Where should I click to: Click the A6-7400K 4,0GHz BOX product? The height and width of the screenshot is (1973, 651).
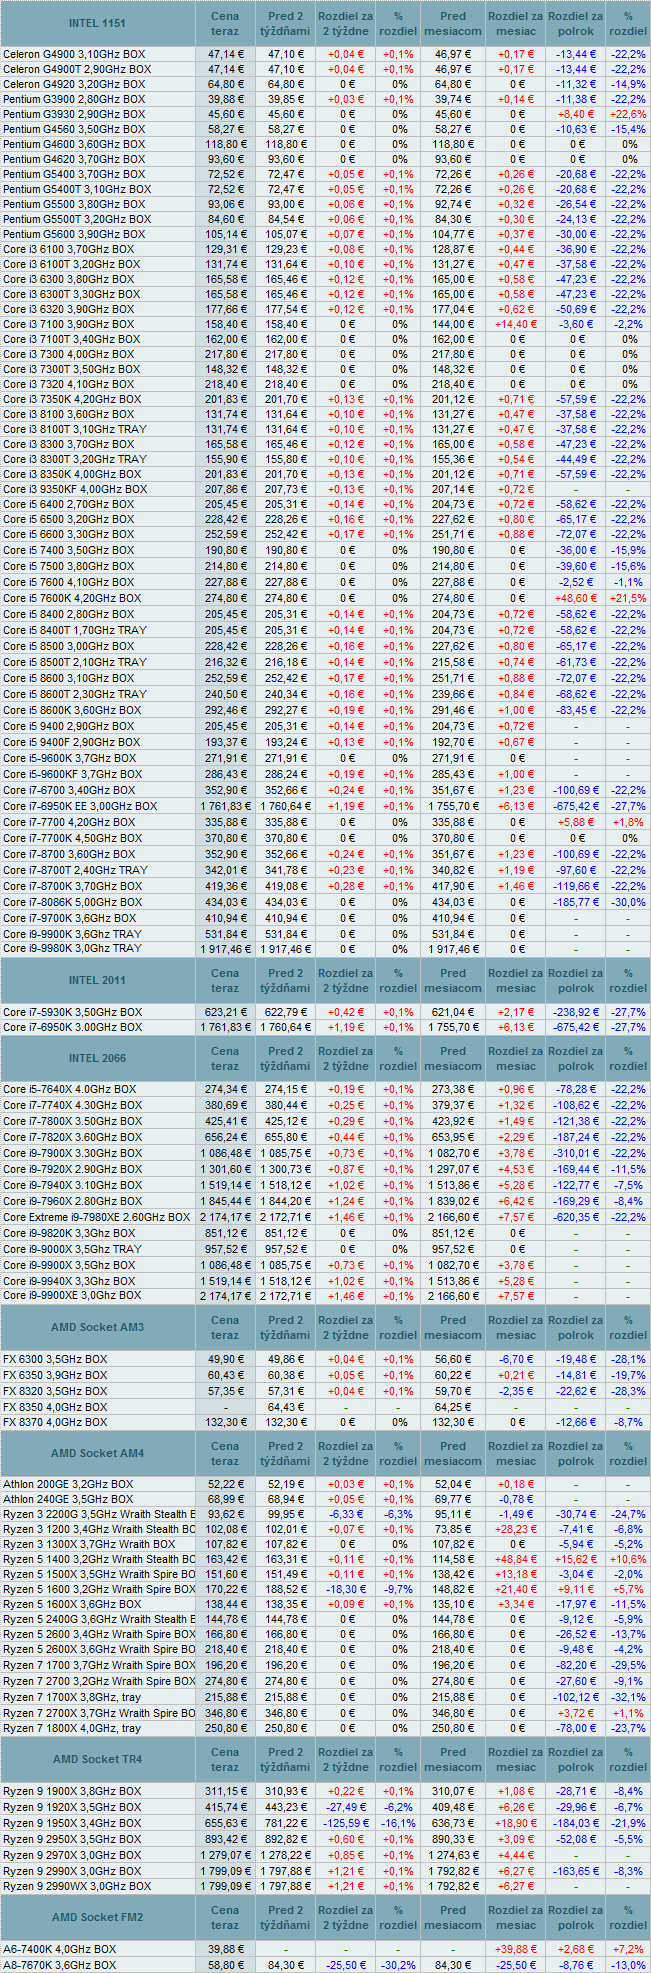(59, 1949)
